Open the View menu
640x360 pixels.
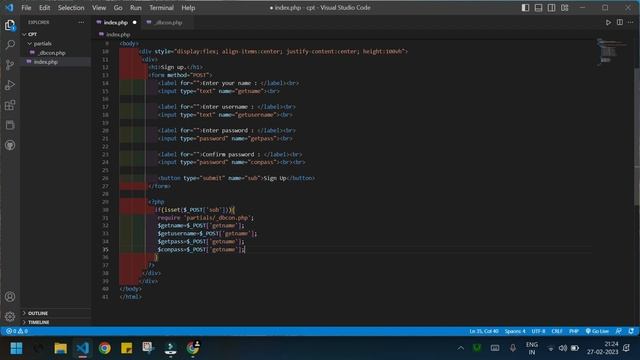tap(99, 8)
